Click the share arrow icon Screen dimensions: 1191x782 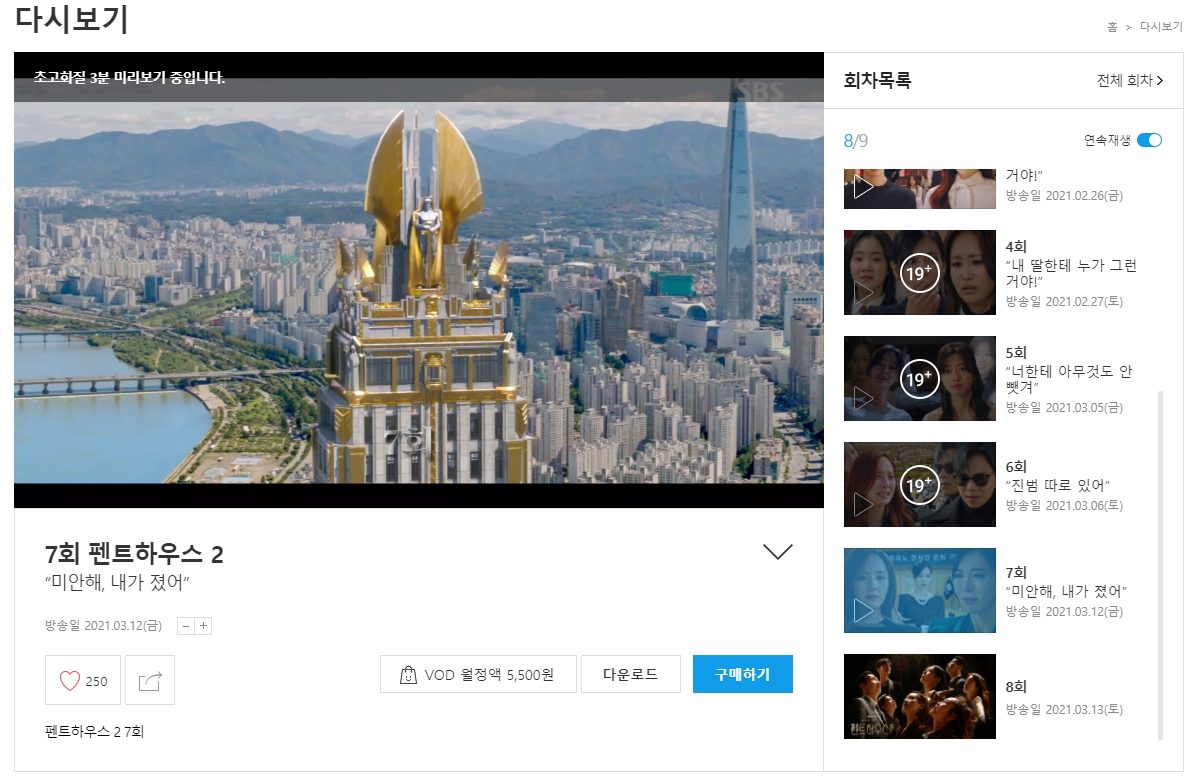tap(150, 680)
